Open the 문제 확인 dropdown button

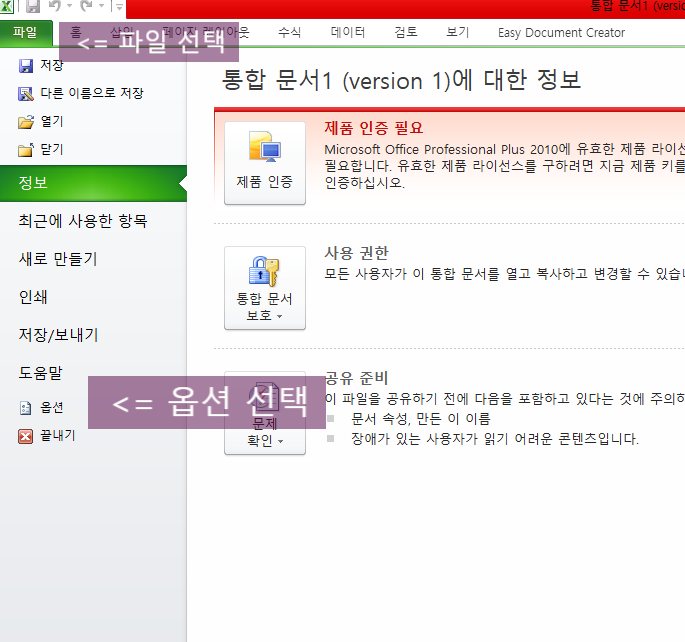coord(265,413)
